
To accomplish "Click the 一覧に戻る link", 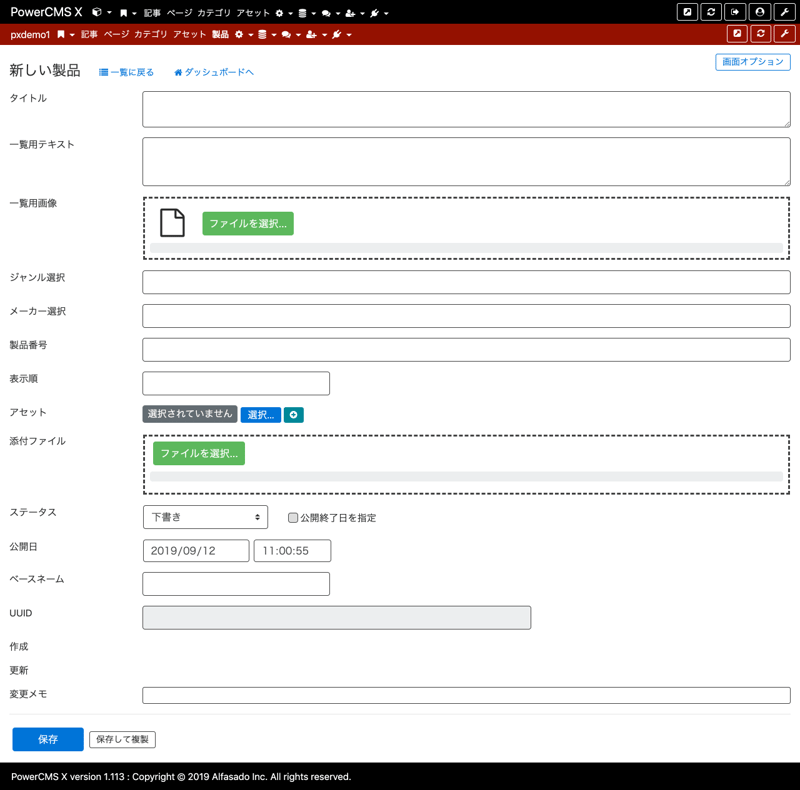I will tap(127, 73).
